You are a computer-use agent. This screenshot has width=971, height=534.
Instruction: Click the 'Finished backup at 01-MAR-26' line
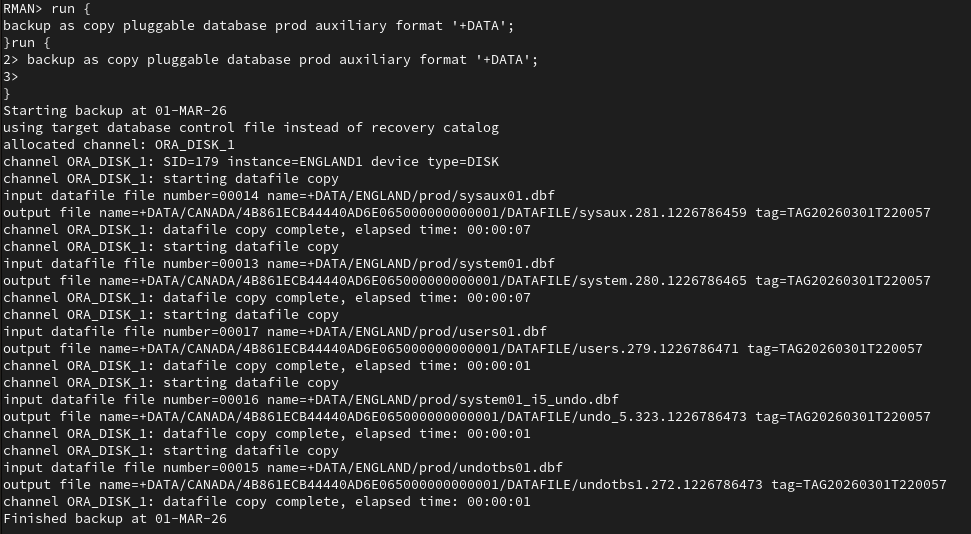[x=115, y=518]
